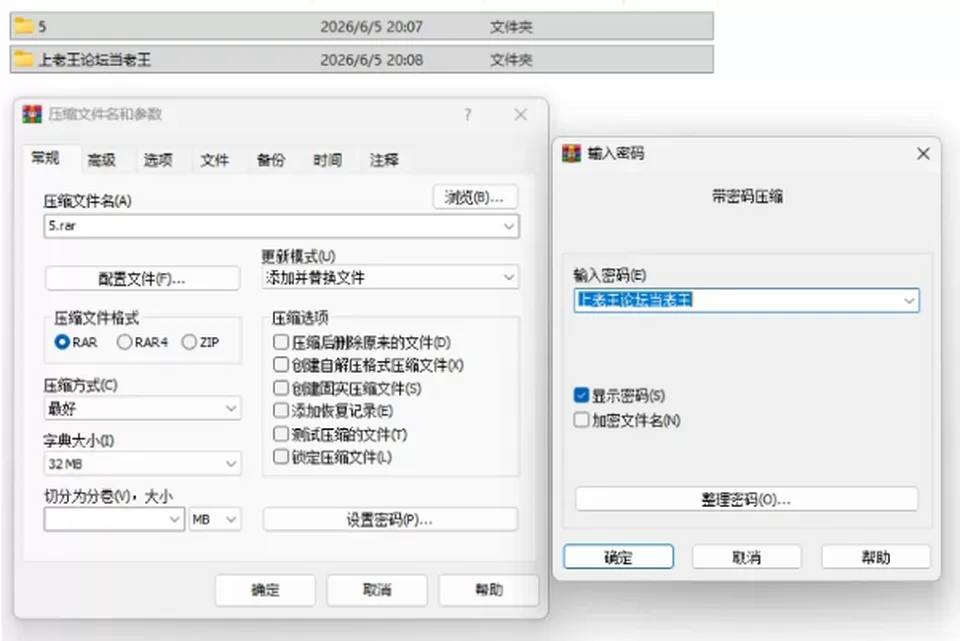Open the 压缩方式 dropdown showing 最好

coord(142,408)
